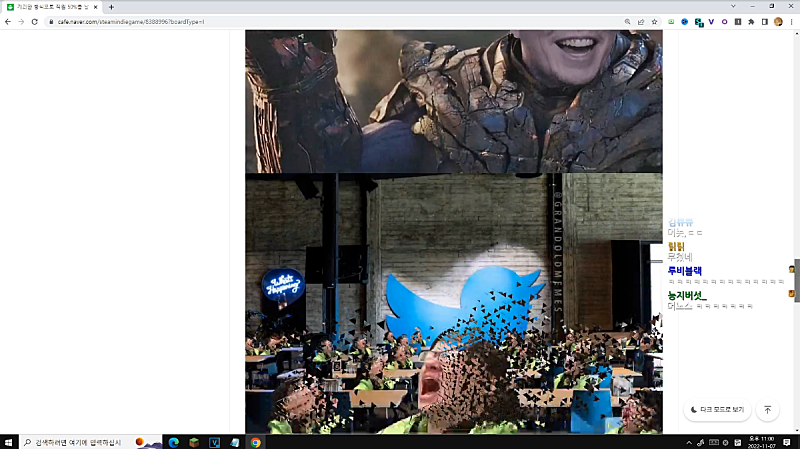800x449 pixels.
Task: Close the Naver Cafe tab
Action: pos(95,7)
